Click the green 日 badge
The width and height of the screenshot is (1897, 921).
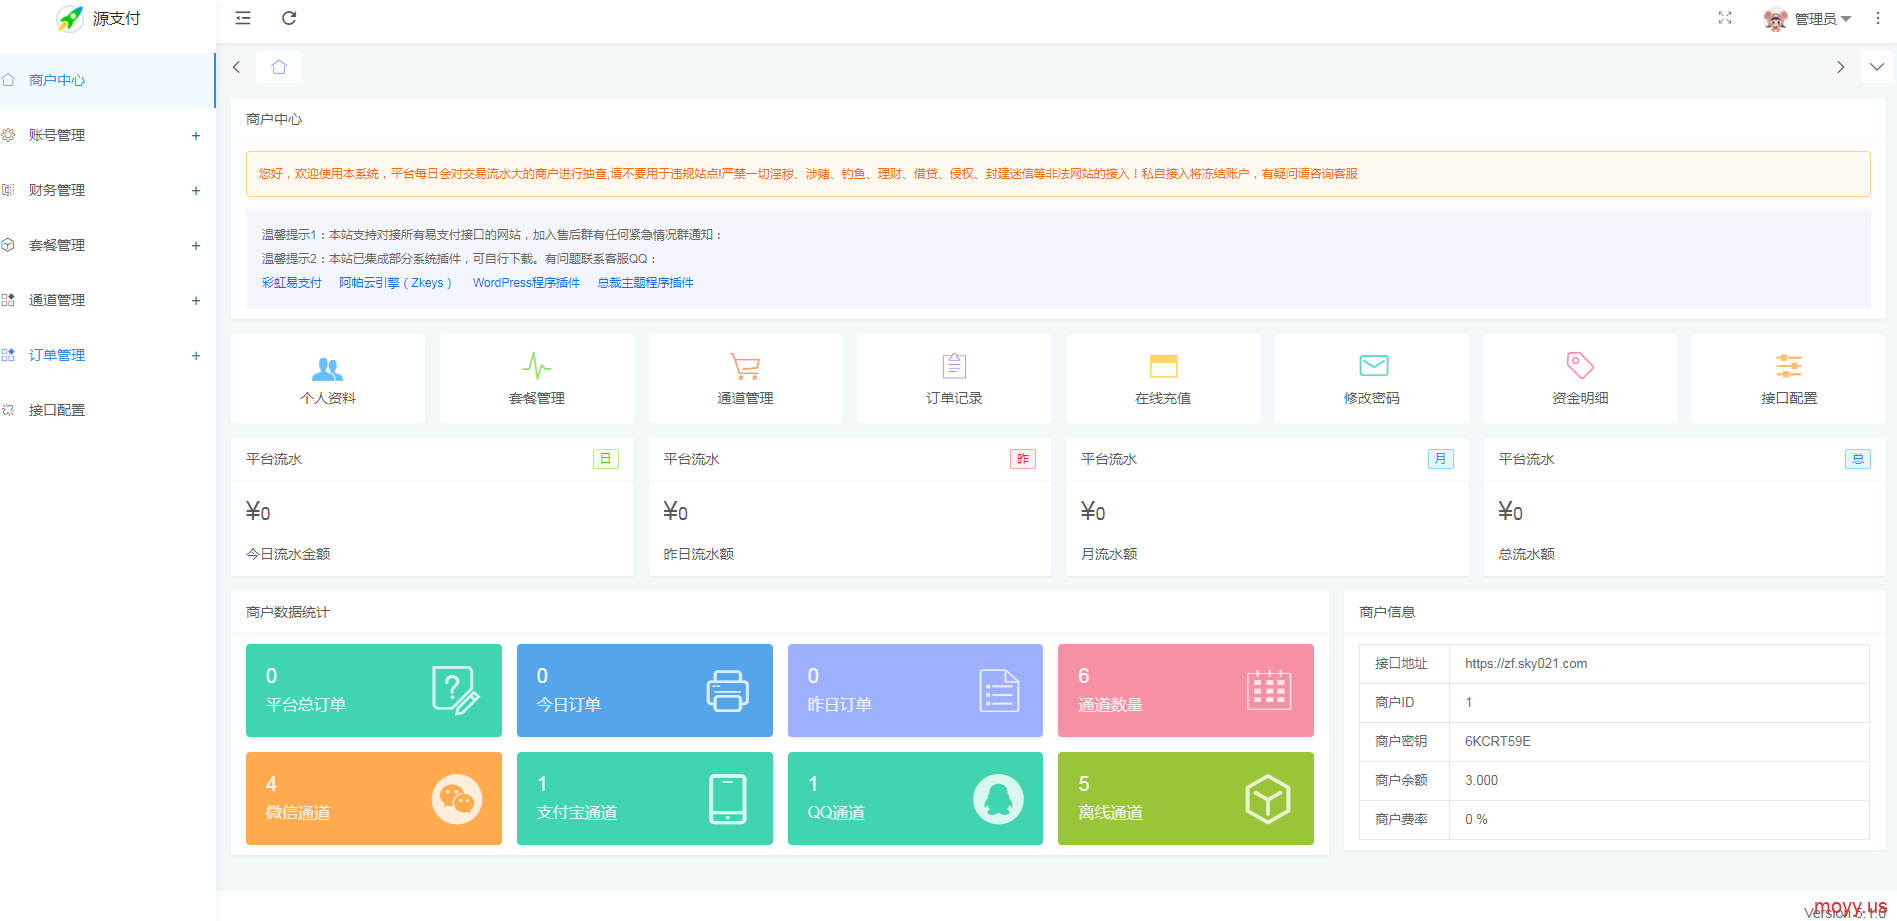(x=606, y=459)
